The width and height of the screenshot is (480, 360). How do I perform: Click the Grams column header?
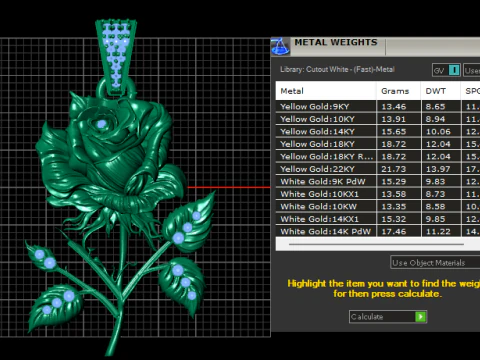[x=398, y=91]
